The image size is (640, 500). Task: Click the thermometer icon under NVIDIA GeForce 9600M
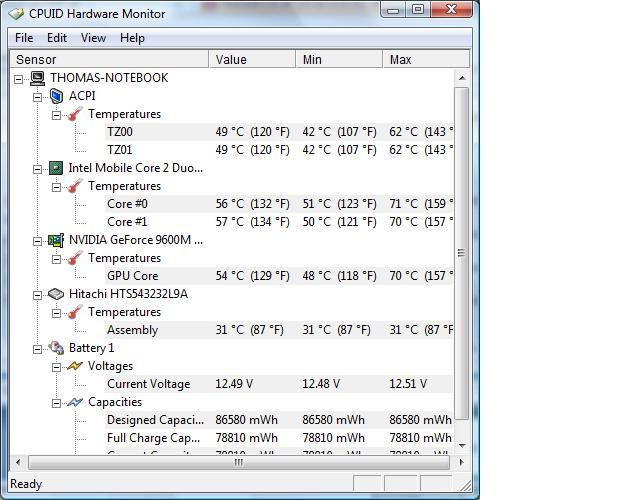point(75,258)
